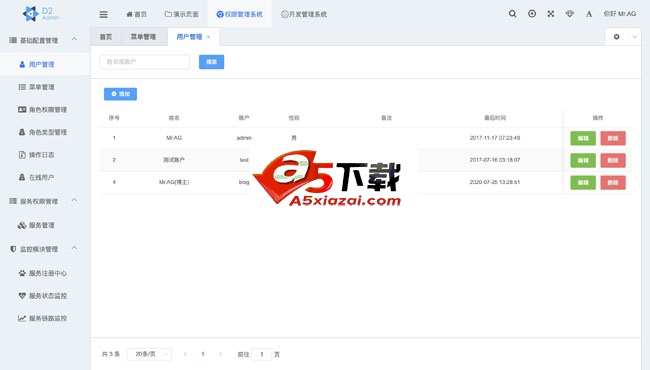
Task: Click the circular target icon in top bar
Action: click(x=532, y=14)
